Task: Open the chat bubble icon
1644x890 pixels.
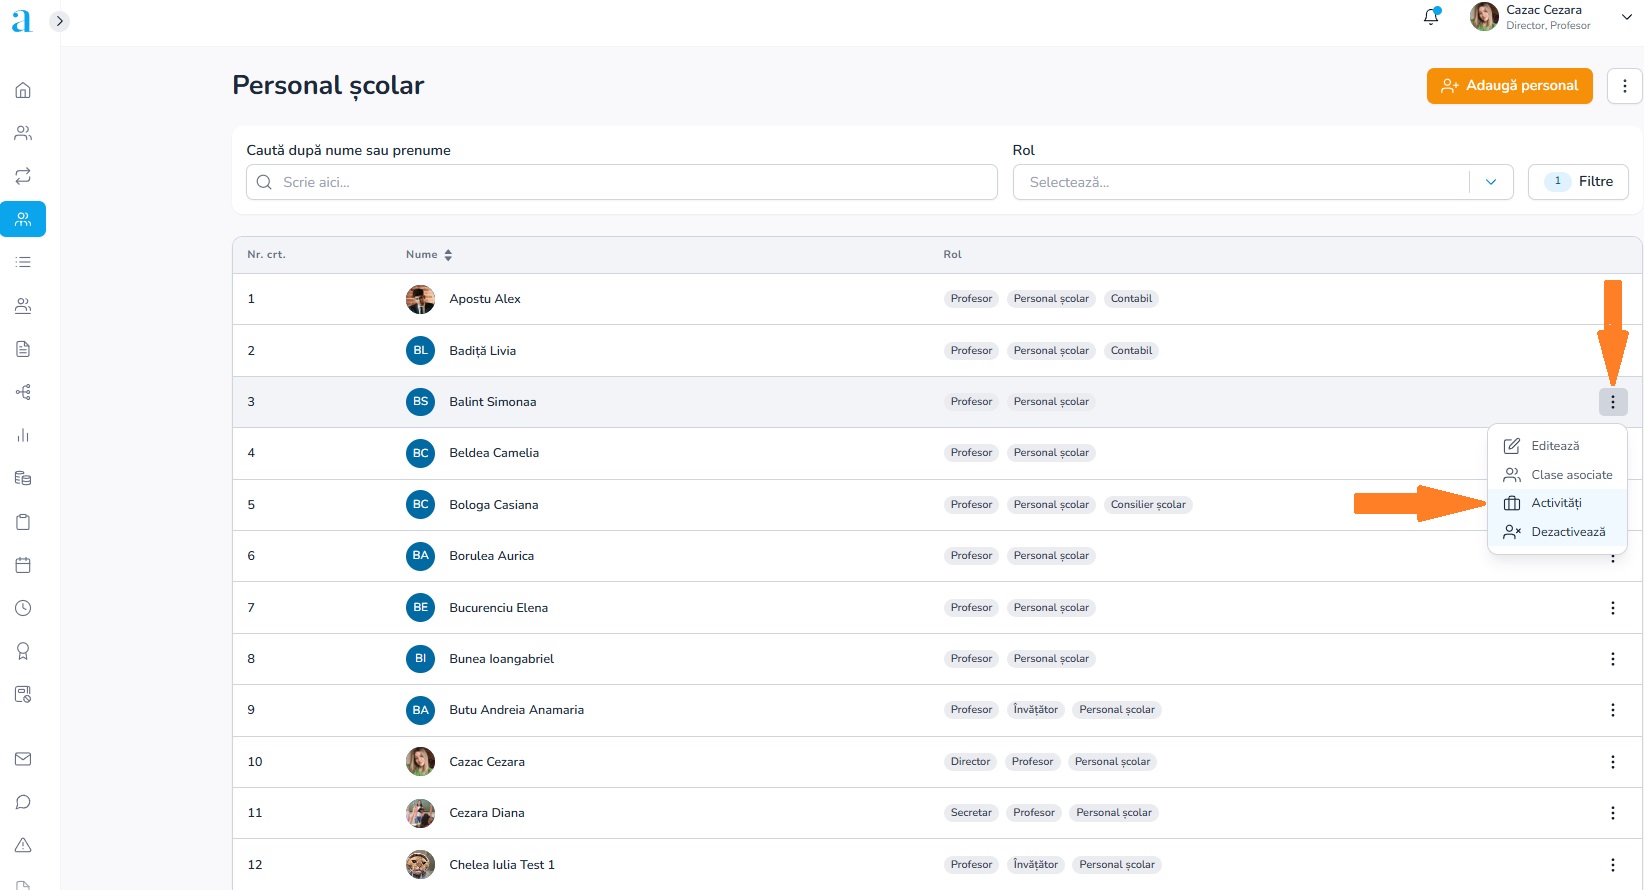Action: click(x=23, y=802)
